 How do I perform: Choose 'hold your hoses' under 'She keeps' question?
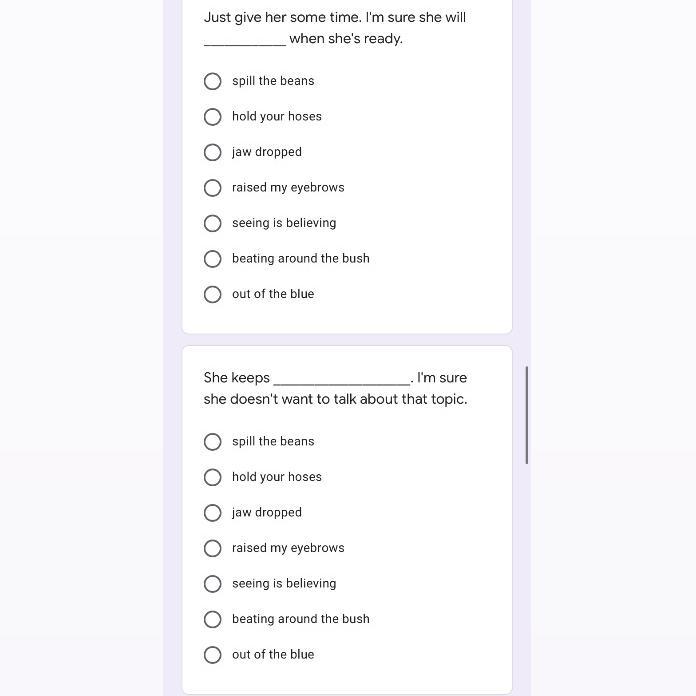[213, 477]
